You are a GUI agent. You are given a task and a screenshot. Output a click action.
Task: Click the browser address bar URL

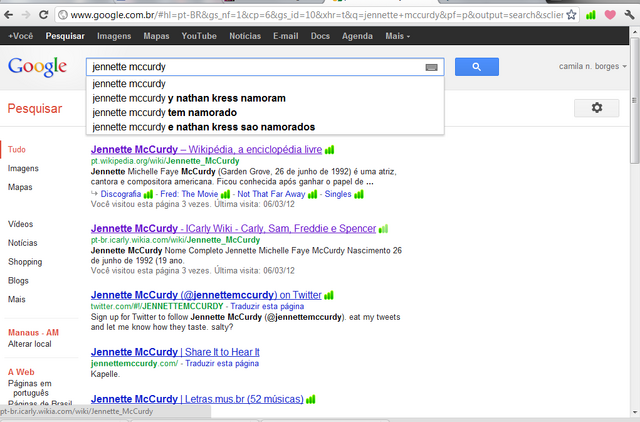click(x=316, y=15)
